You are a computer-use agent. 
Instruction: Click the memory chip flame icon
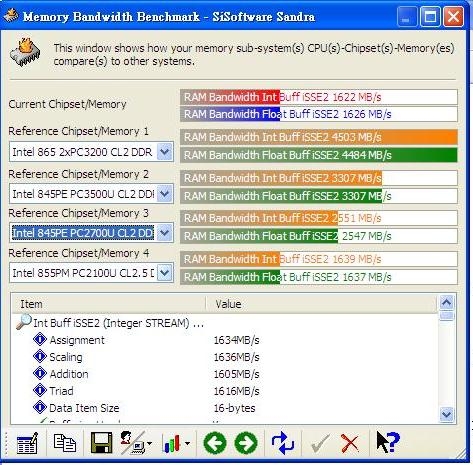click(25, 52)
